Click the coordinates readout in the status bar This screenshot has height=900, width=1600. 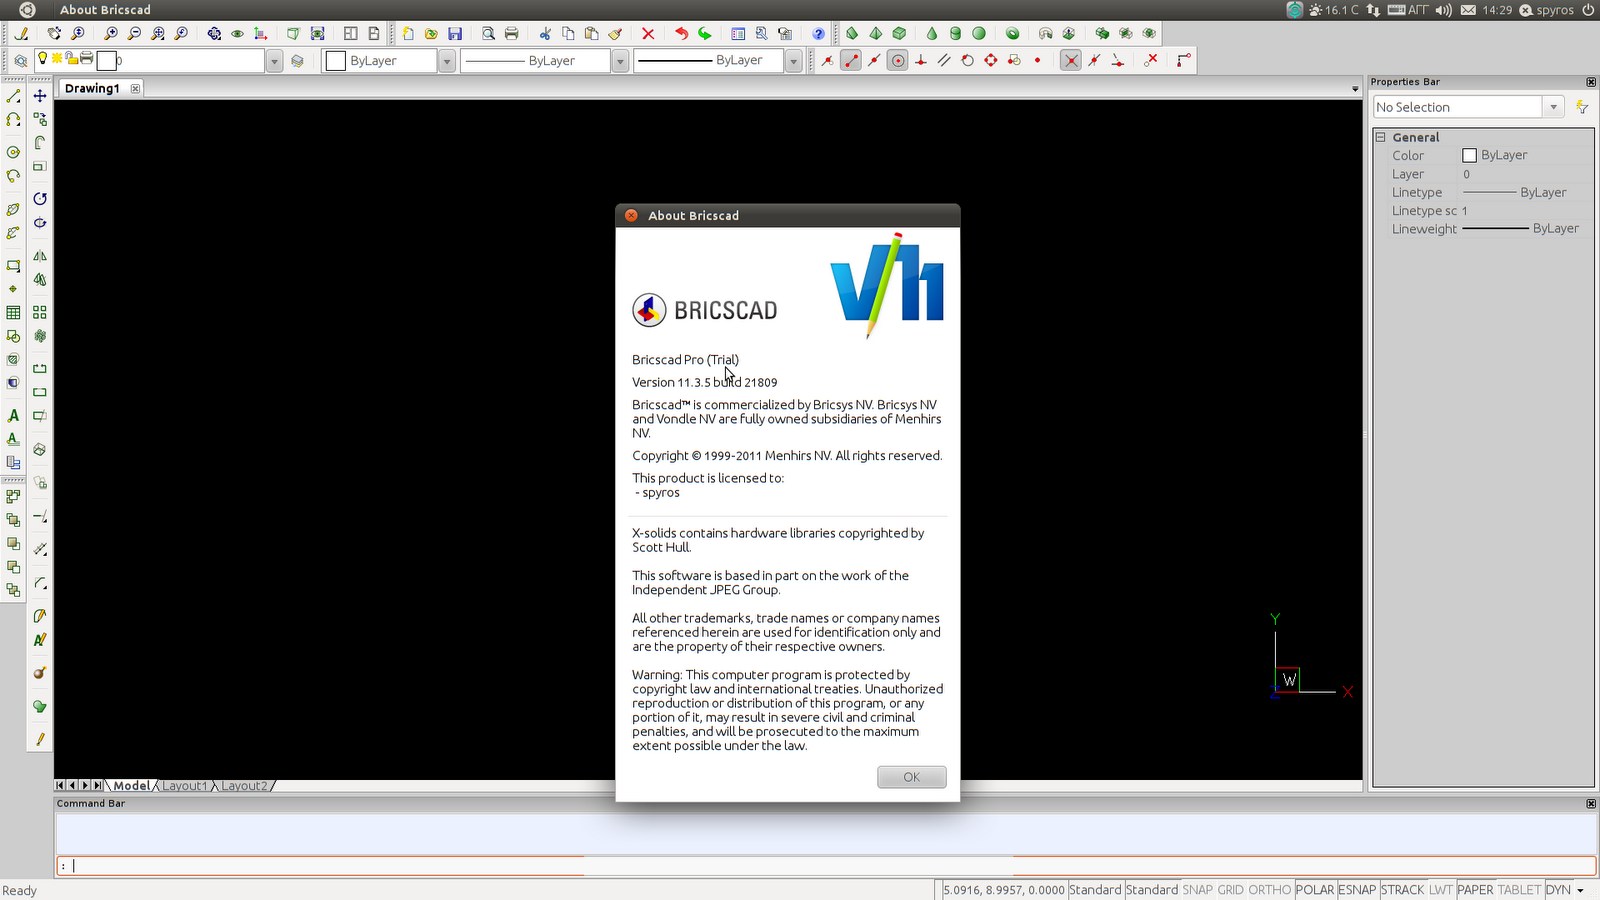(1003, 889)
